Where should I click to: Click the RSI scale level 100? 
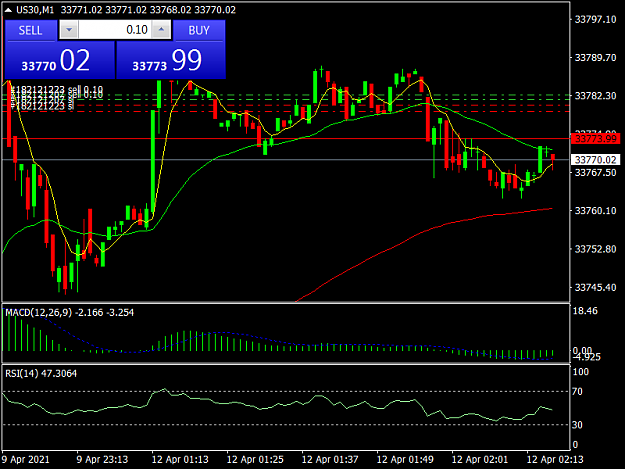click(x=580, y=372)
